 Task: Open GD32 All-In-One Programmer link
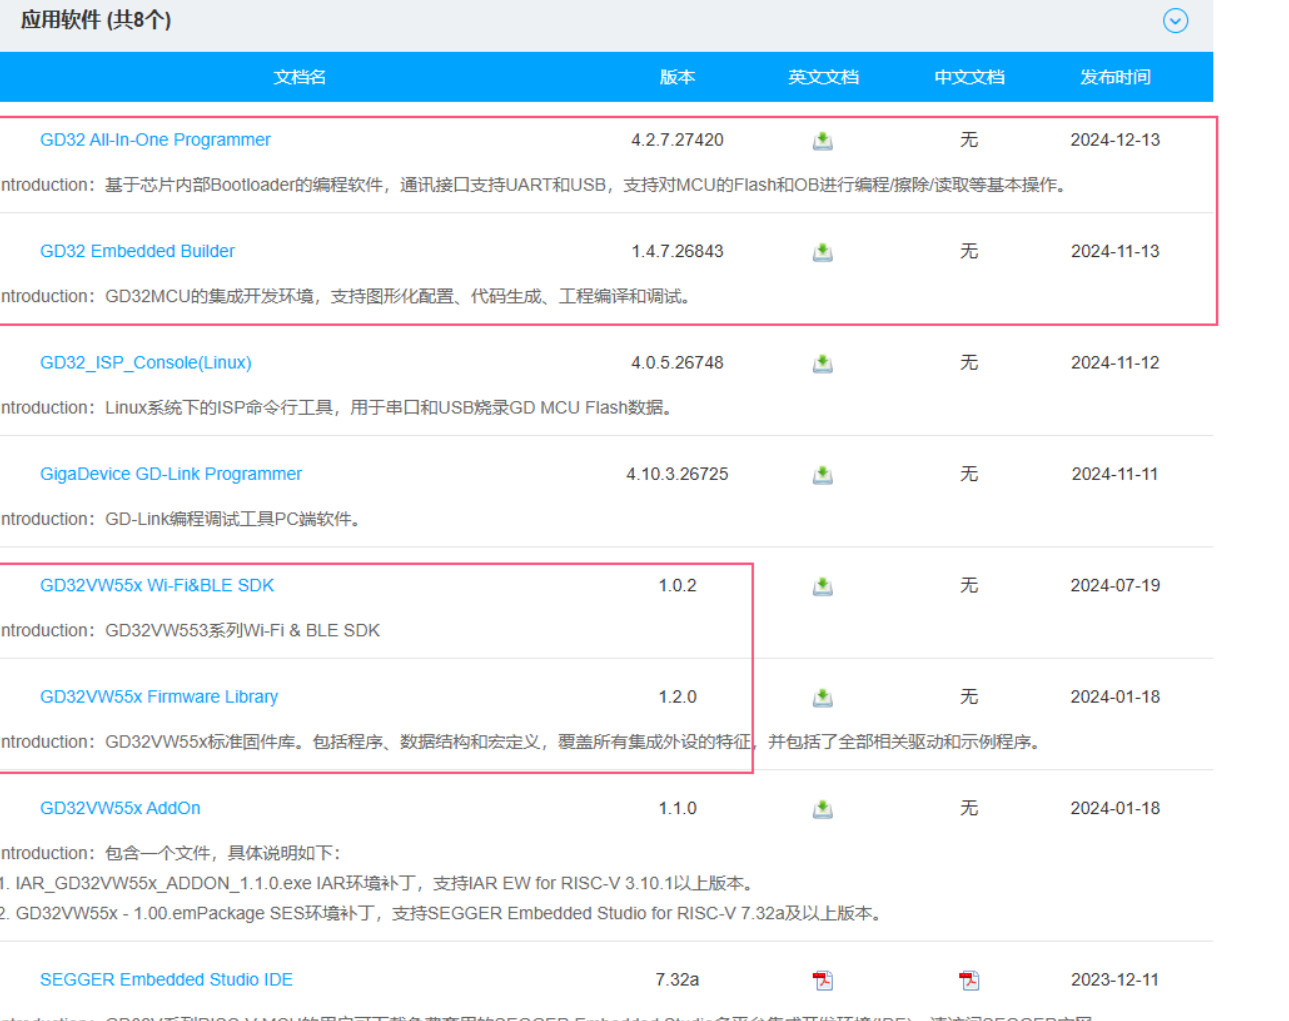pos(155,140)
